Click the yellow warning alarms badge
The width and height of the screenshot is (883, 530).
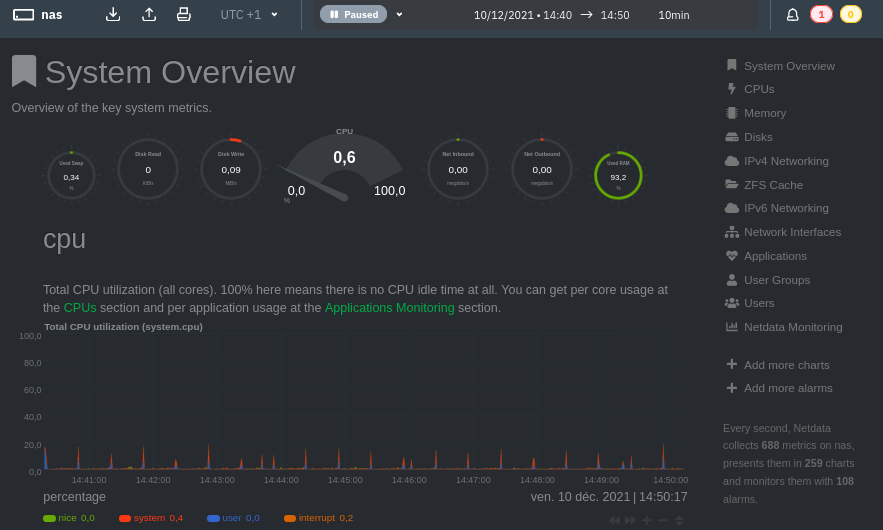(850, 14)
